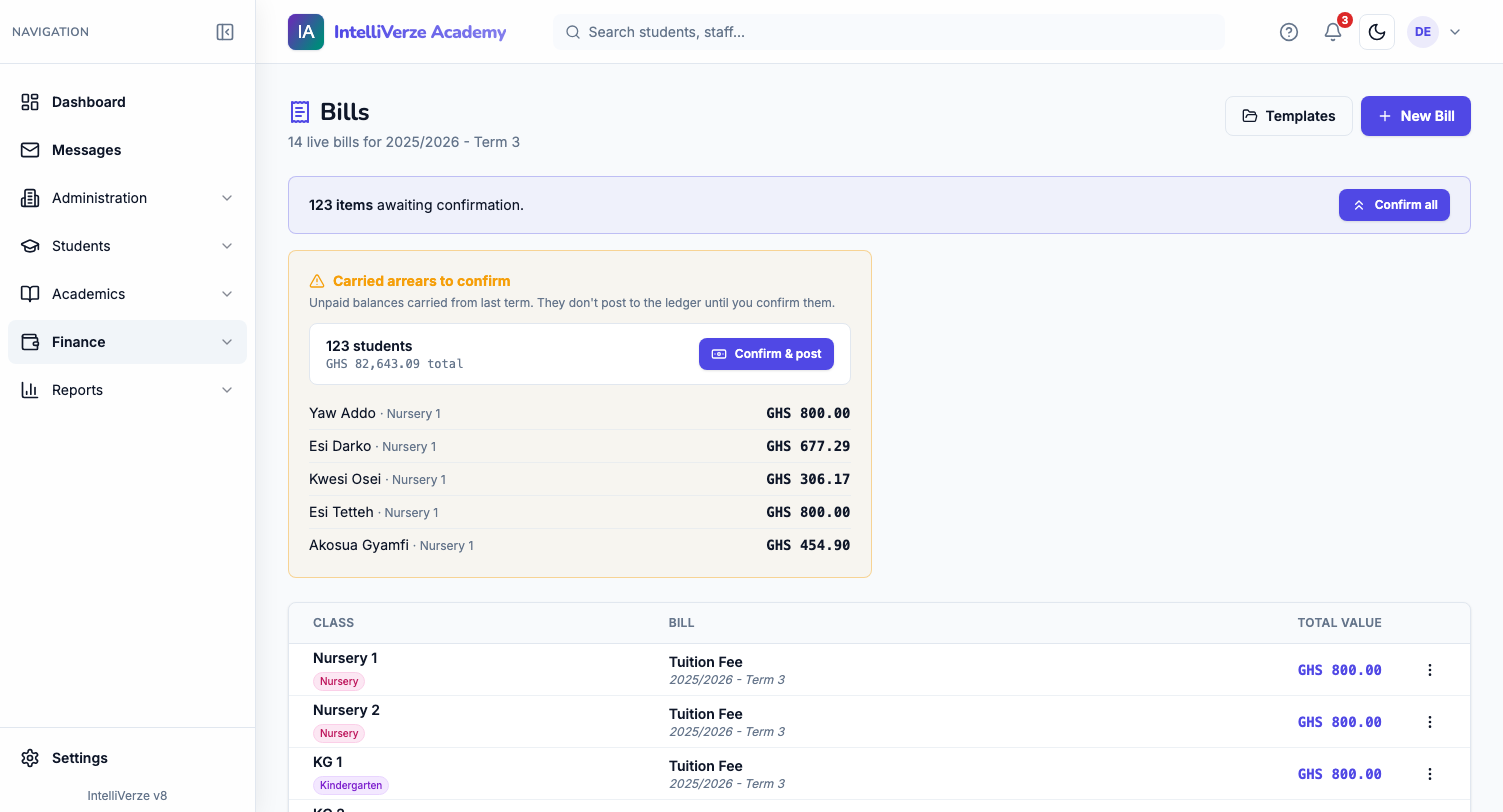Click the Settings gear icon

(30, 758)
